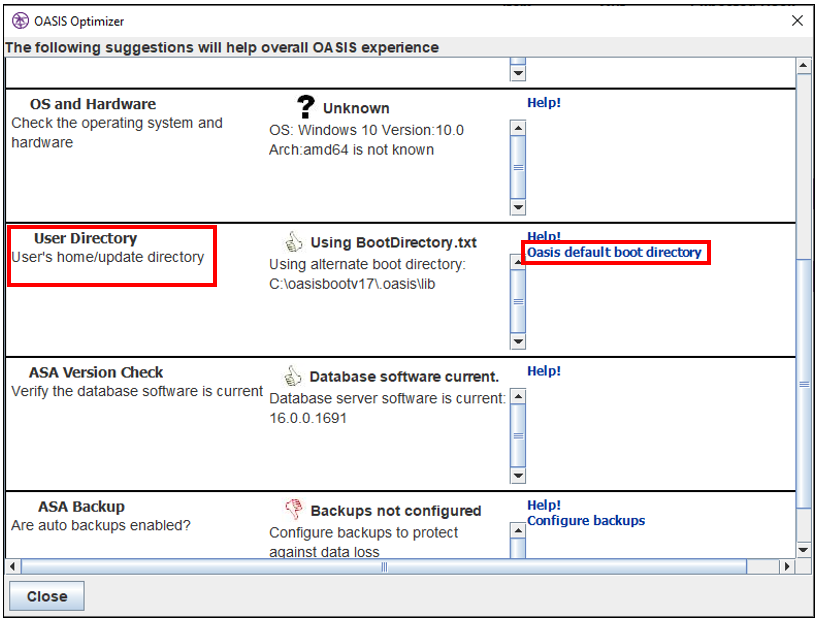Click the down arrow in OS and Hardware details scrollbar

point(518,207)
